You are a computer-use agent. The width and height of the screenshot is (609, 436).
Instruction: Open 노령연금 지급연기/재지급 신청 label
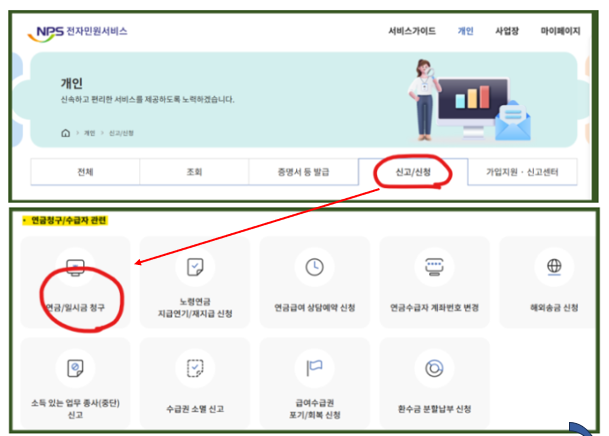195,308
